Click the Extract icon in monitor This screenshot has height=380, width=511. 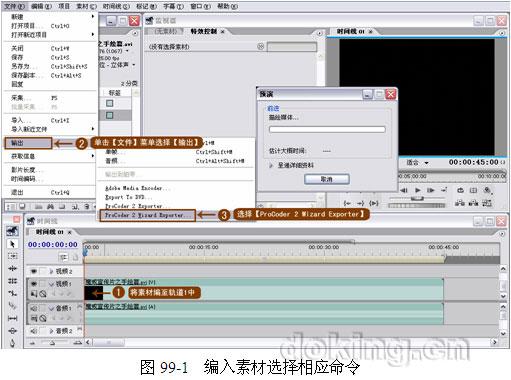coord(473,203)
